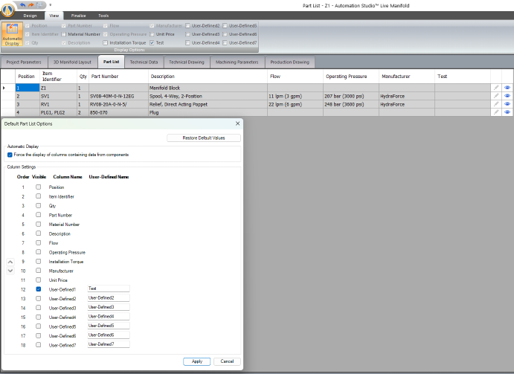
Task: Open the Technical Data tab
Action: point(144,62)
